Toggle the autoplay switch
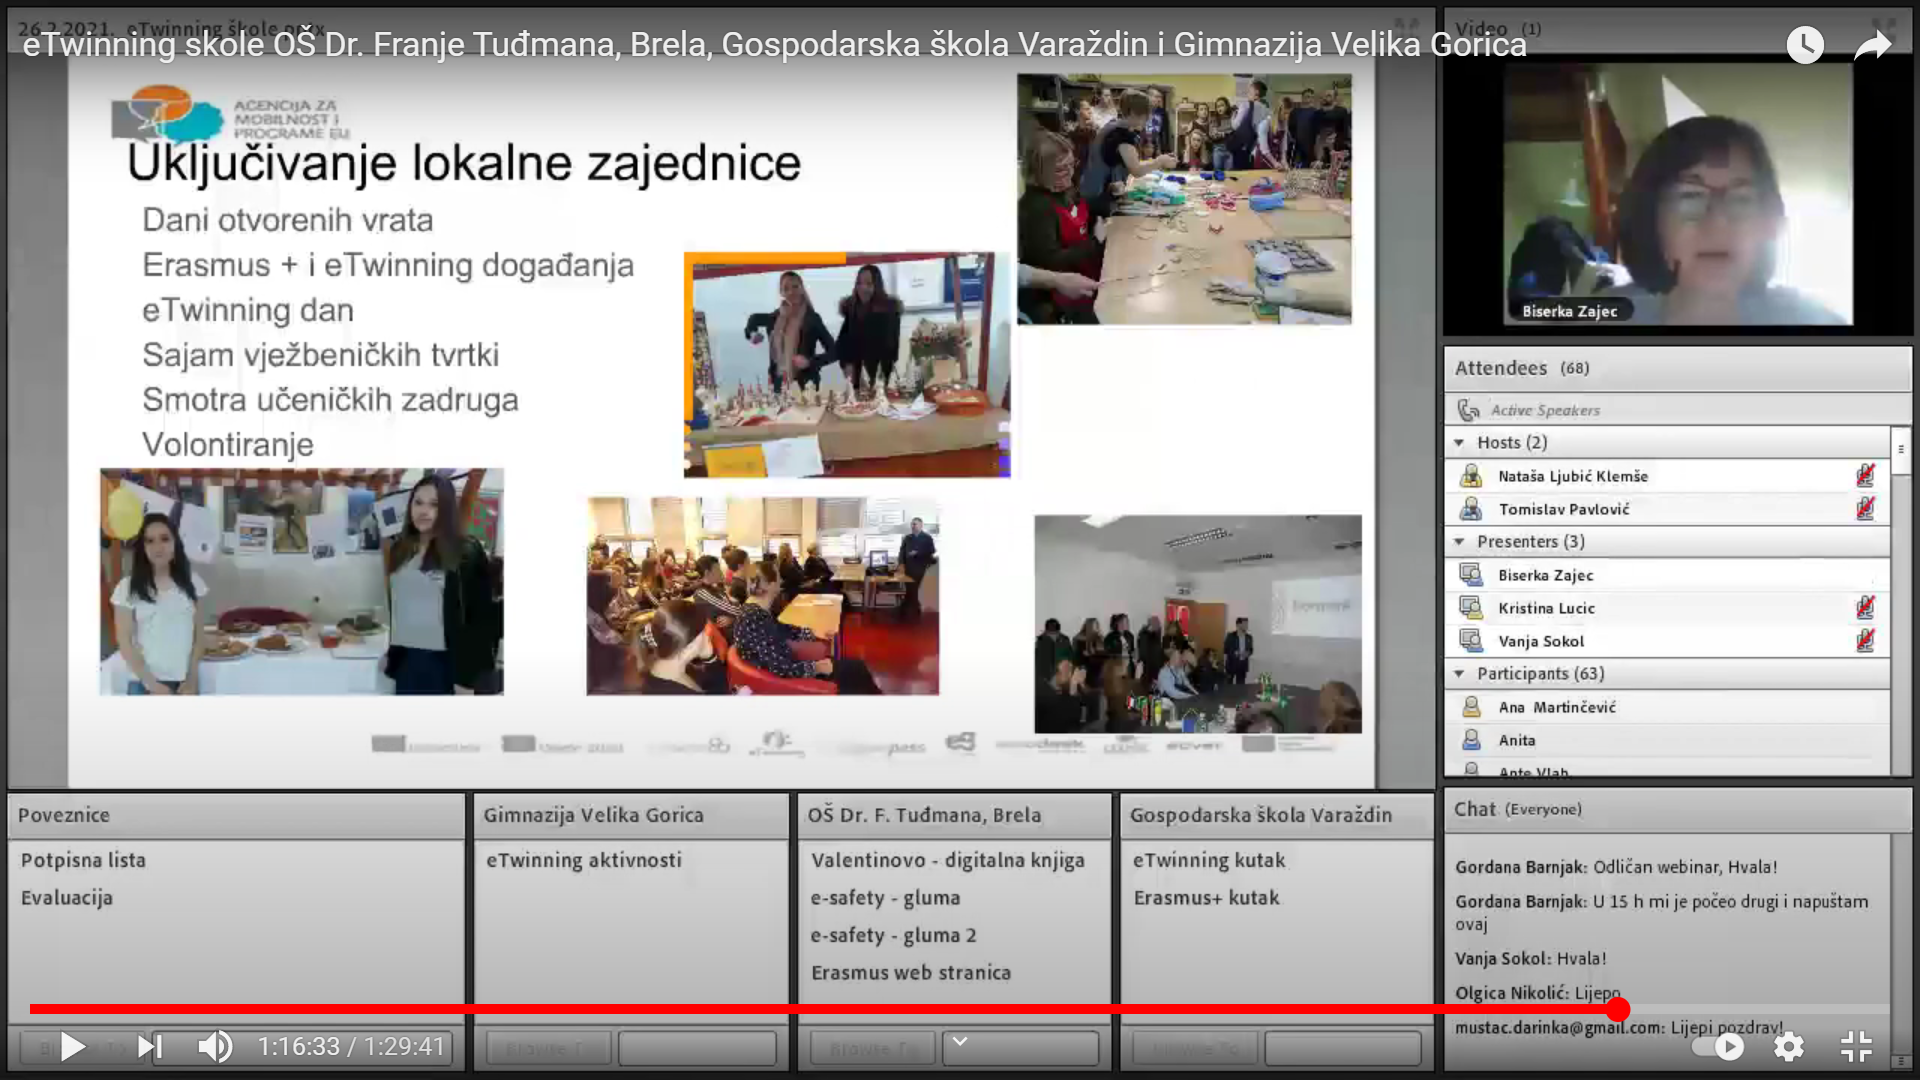Screen dimensions: 1920x1080 [1718, 1047]
